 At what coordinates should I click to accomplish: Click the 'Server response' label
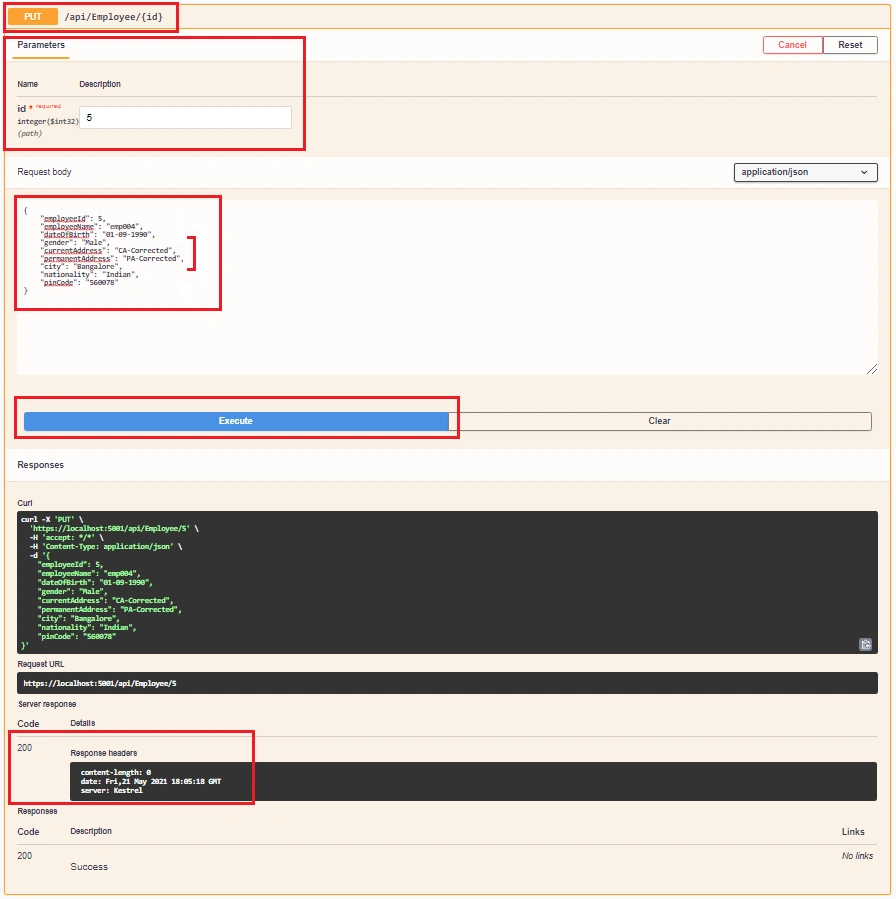(x=46, y=704)
